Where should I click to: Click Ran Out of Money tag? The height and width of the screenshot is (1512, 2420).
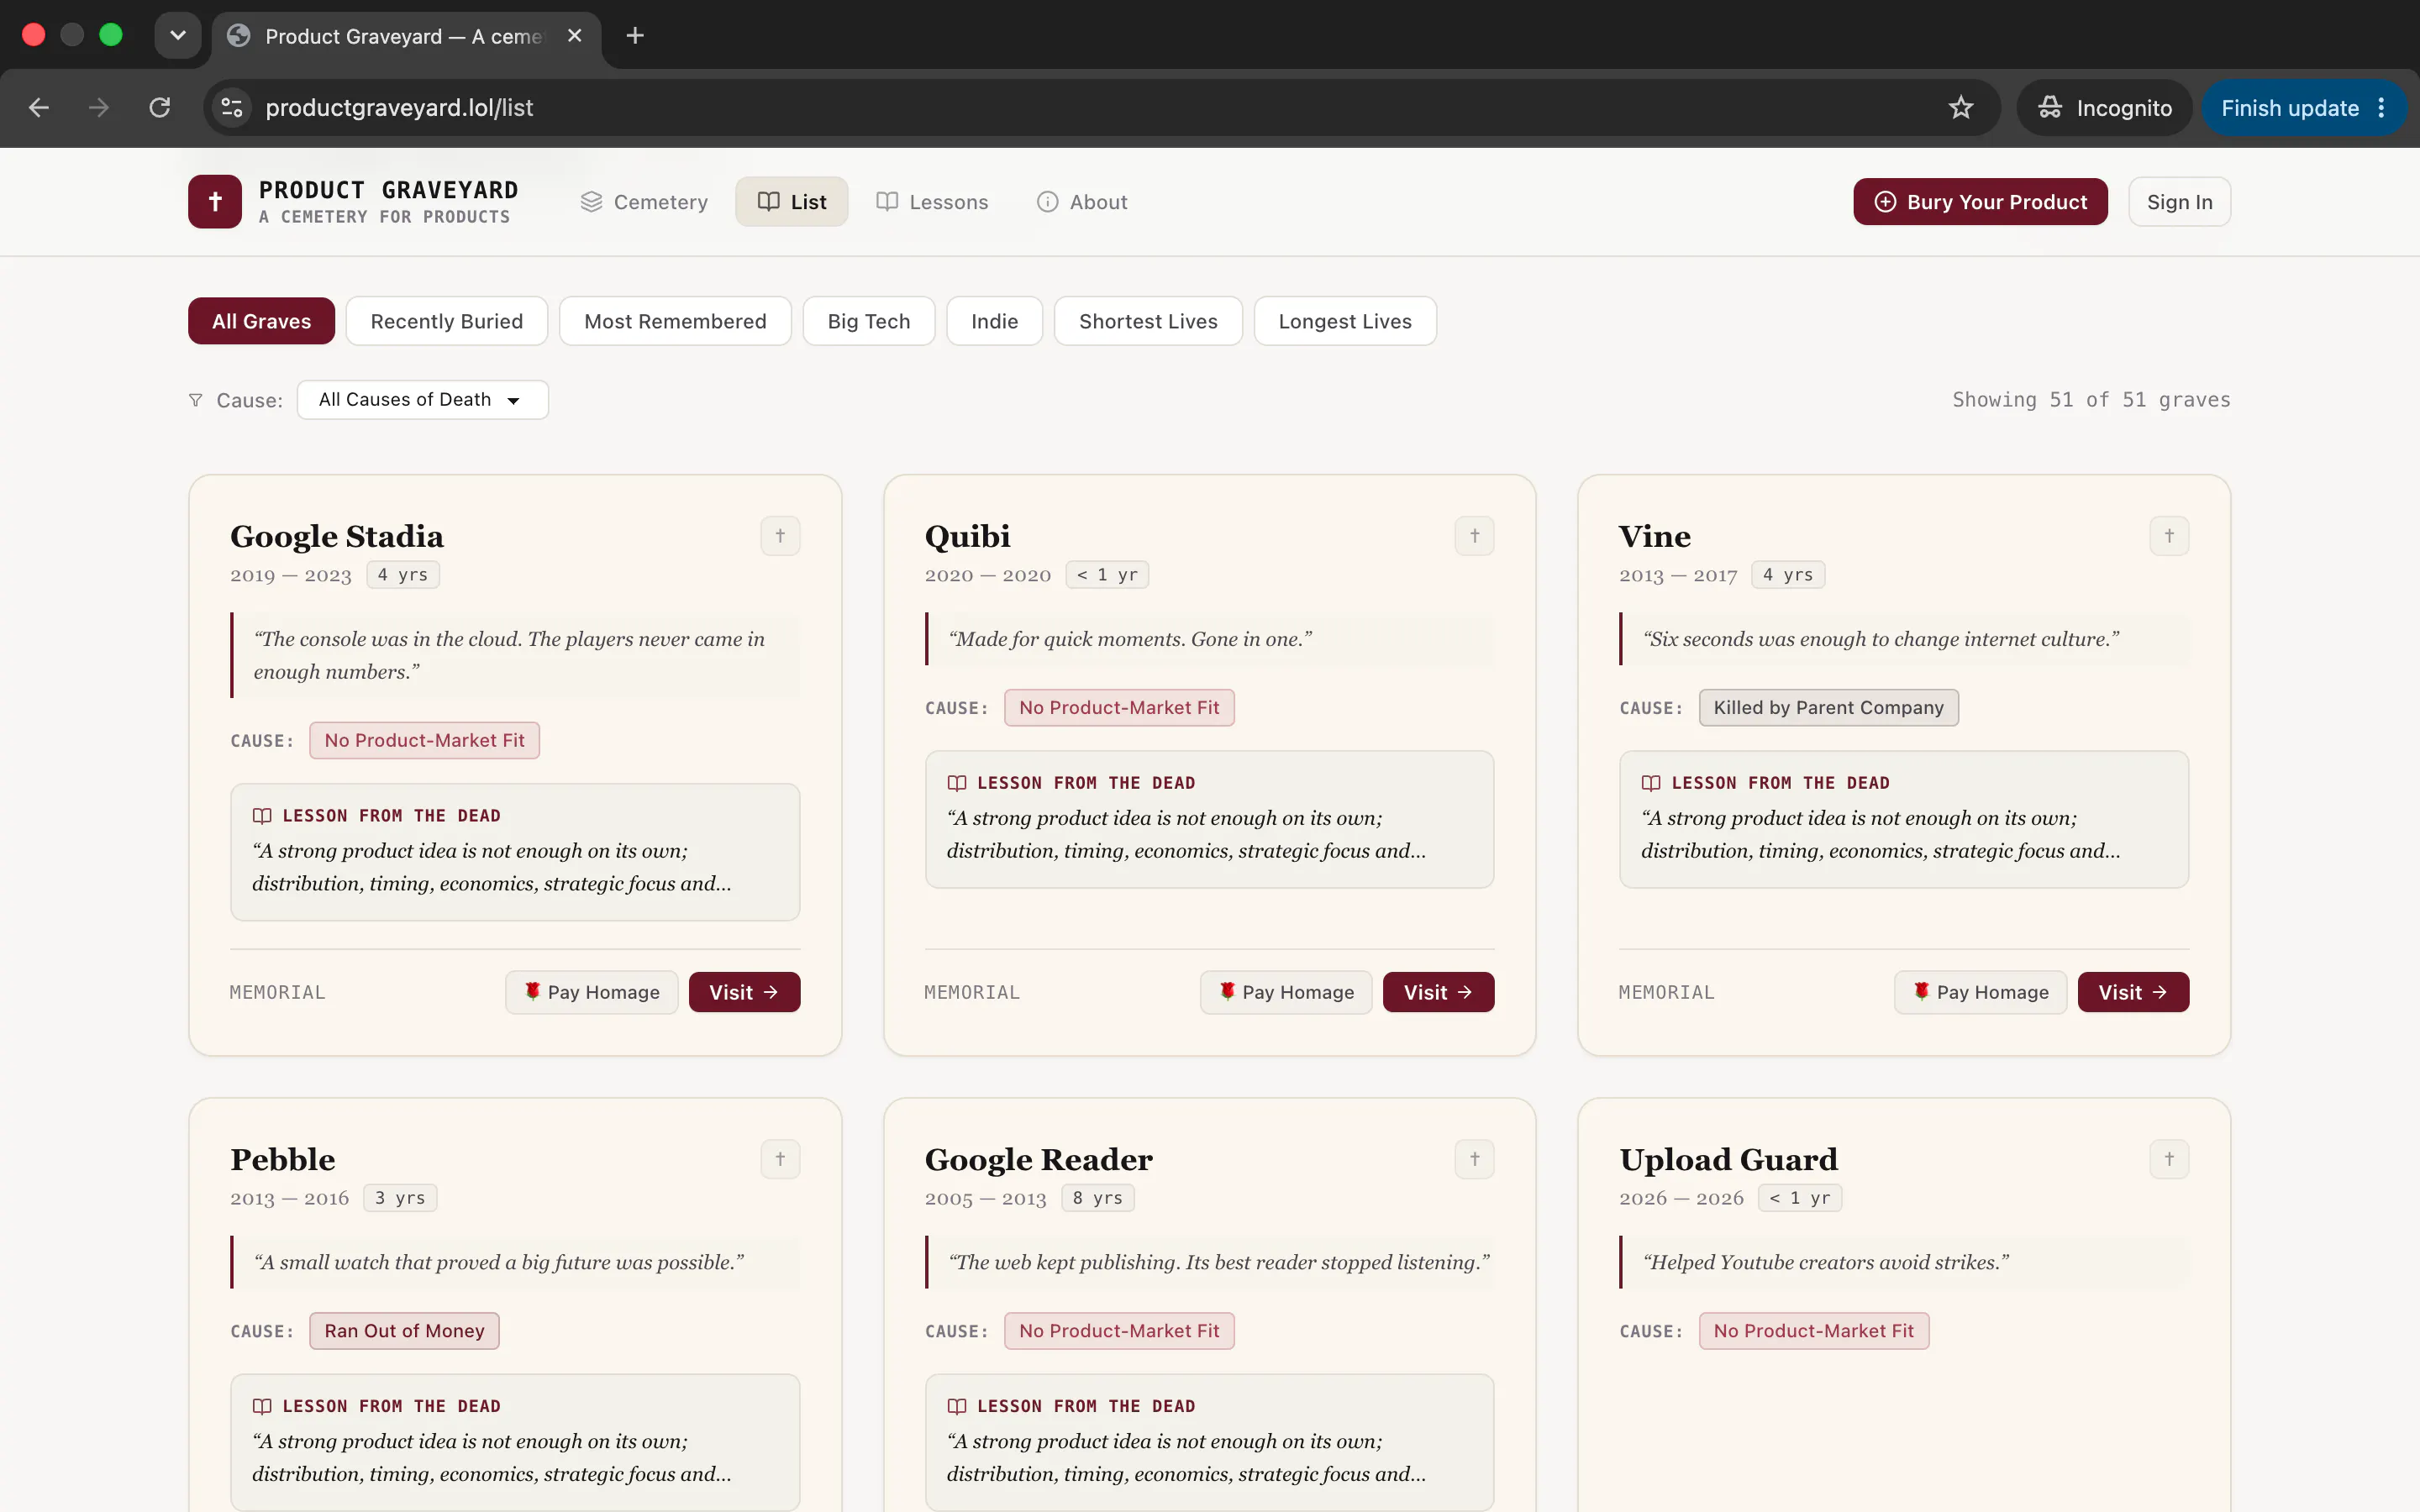point(404,1331)
